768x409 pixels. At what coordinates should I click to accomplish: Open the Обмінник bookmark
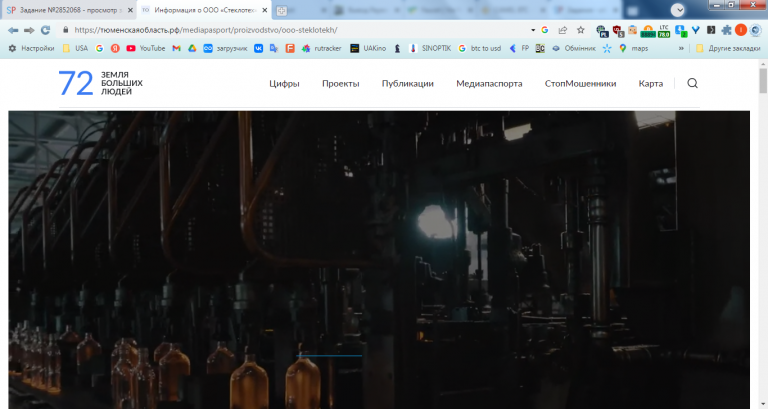(x=574, y=48)
